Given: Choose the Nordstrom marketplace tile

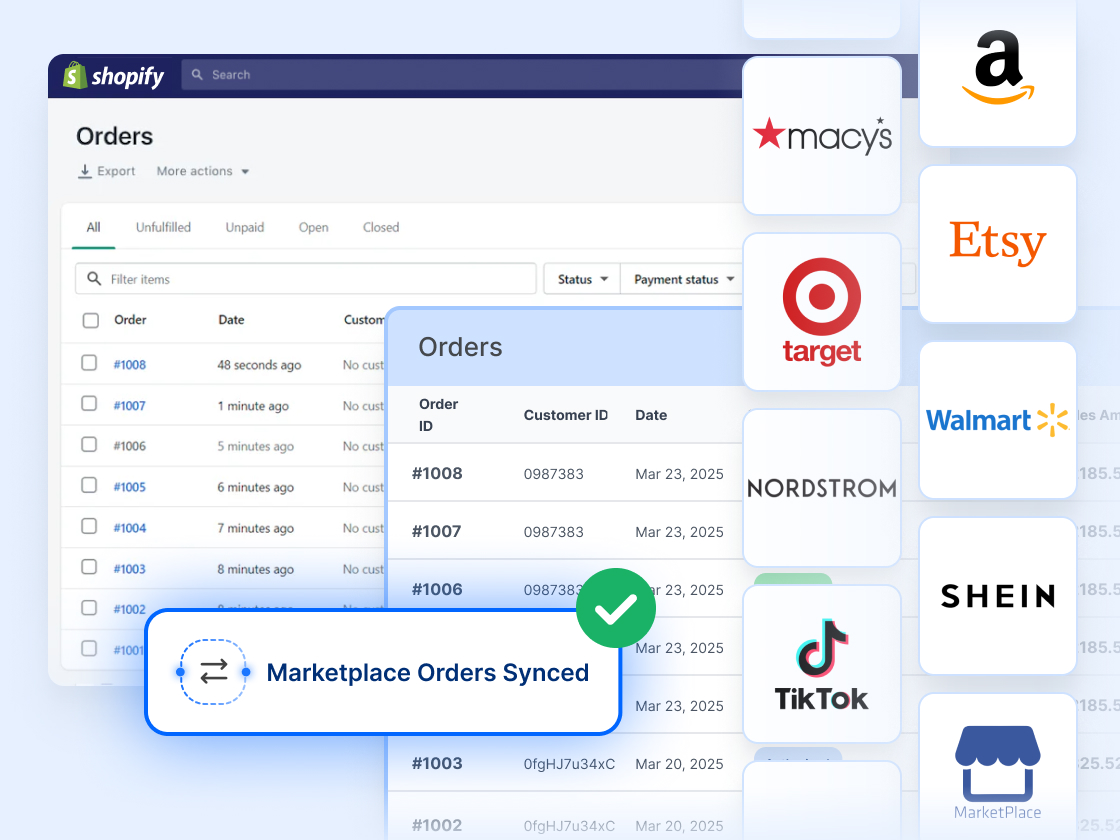Looking at the screenshot, I should (x=822, y=488).
